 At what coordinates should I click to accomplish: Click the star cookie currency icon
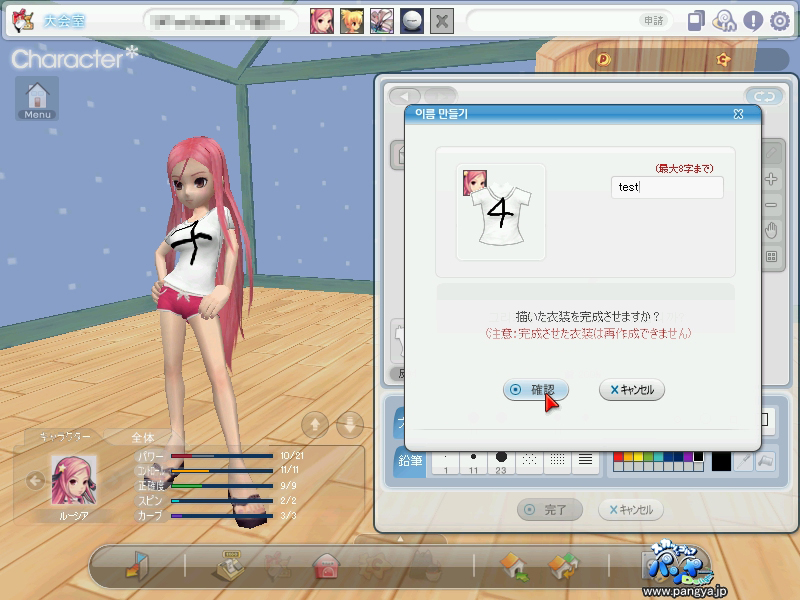[x=723, y=60]
